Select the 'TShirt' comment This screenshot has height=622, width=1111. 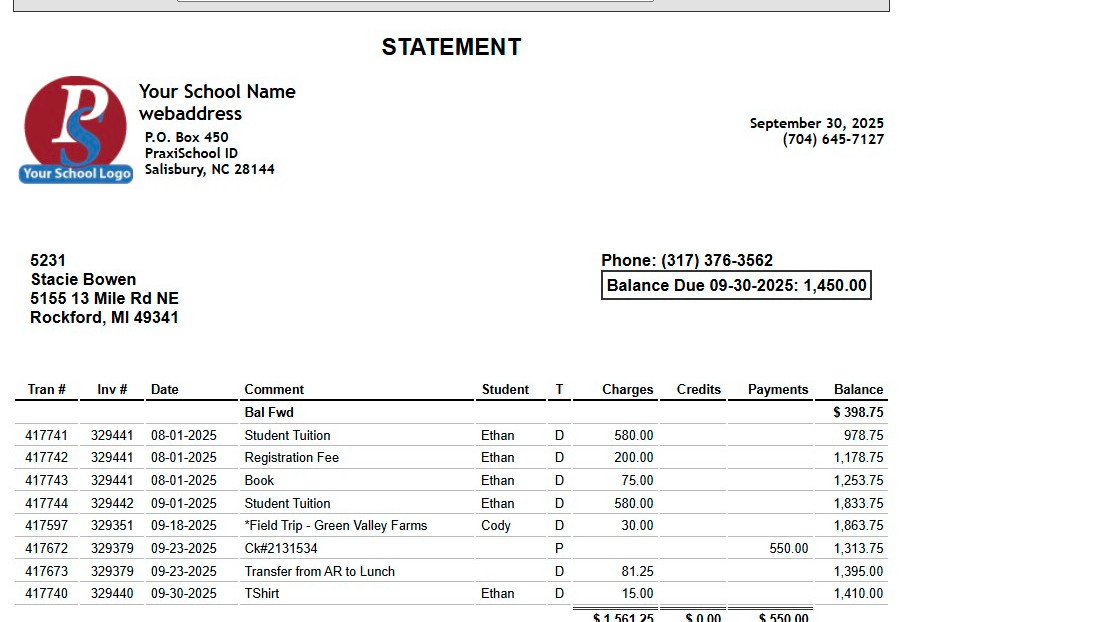point(262,594)
